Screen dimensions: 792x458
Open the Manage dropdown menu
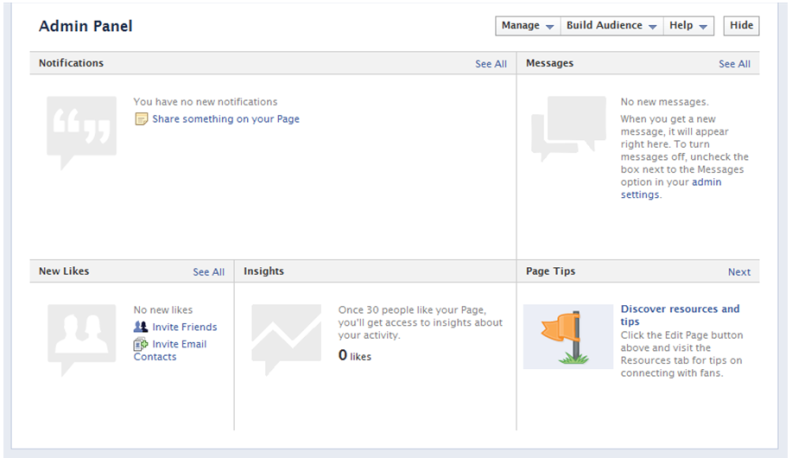(x=528, y=26)
